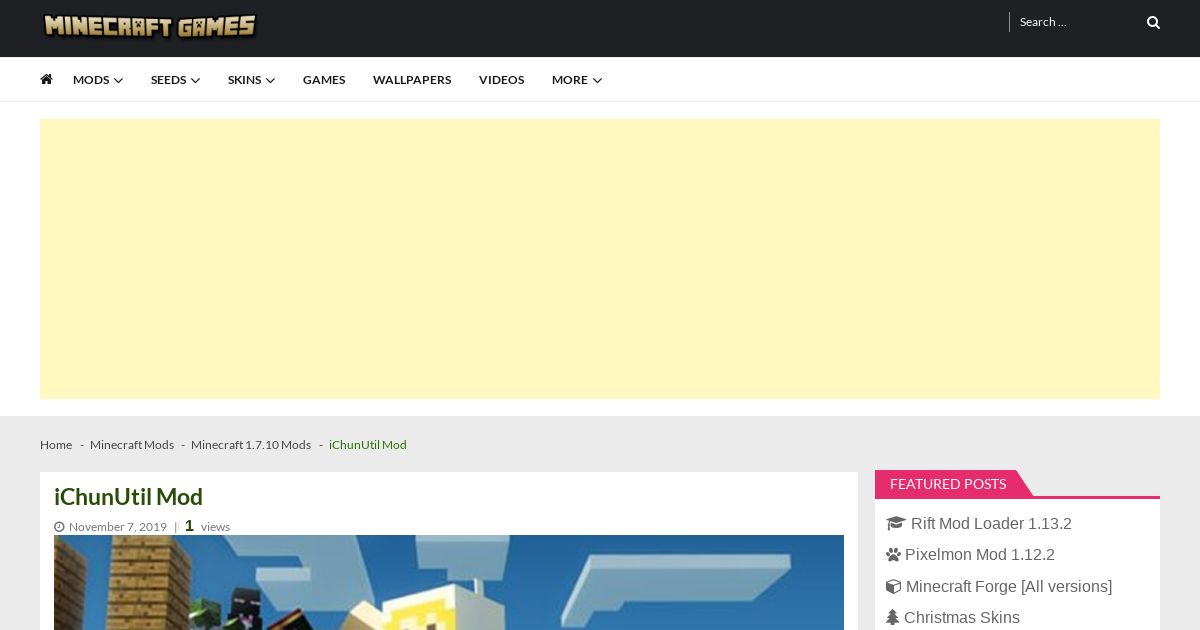This screenshot has height=630, width=1200.
Task: Expand the MORE dropdown menu
Action: pyautogui.click(x=577, y=80)
